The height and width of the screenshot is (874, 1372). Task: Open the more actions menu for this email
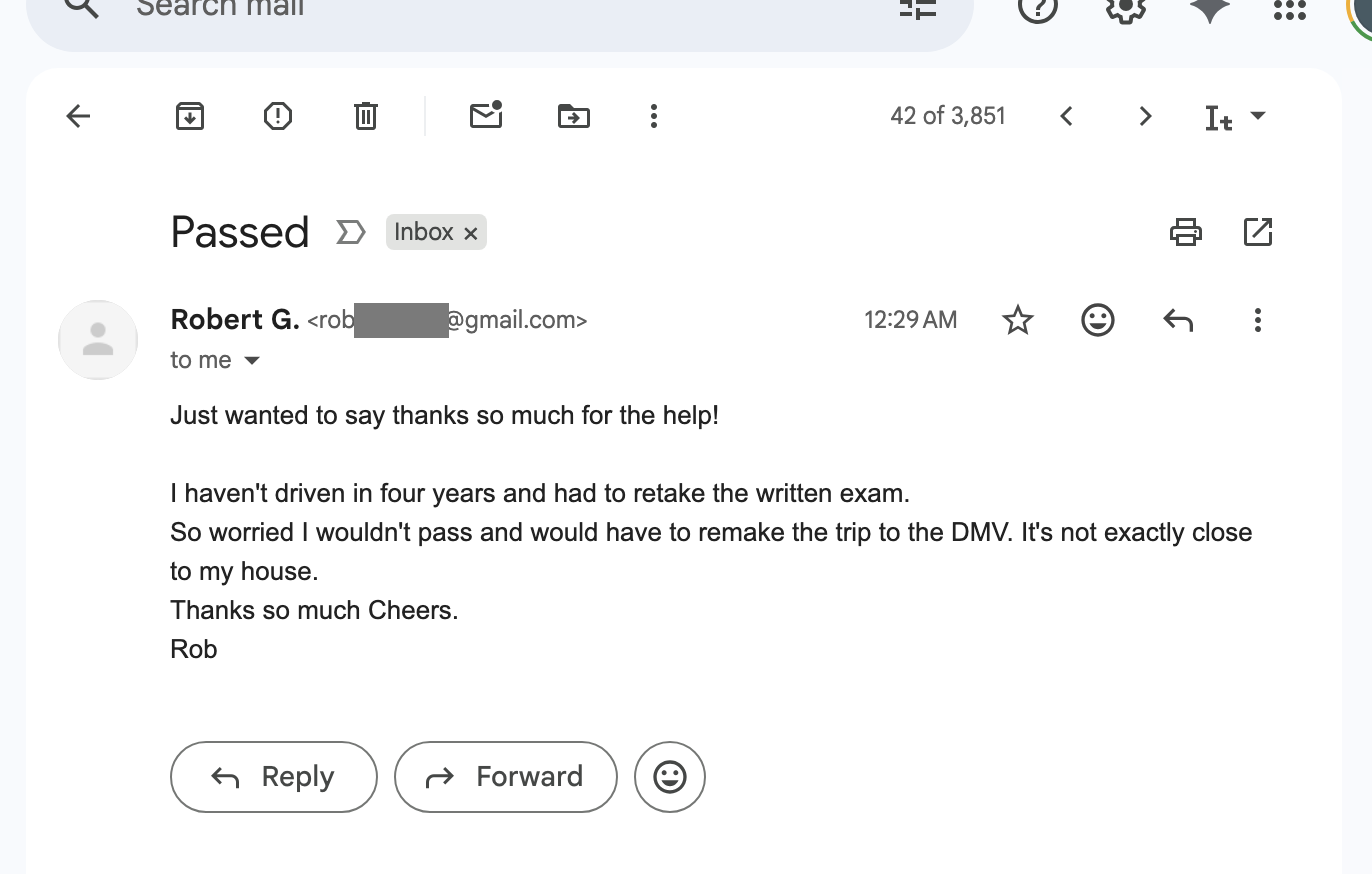click(x=1257, y=320)
